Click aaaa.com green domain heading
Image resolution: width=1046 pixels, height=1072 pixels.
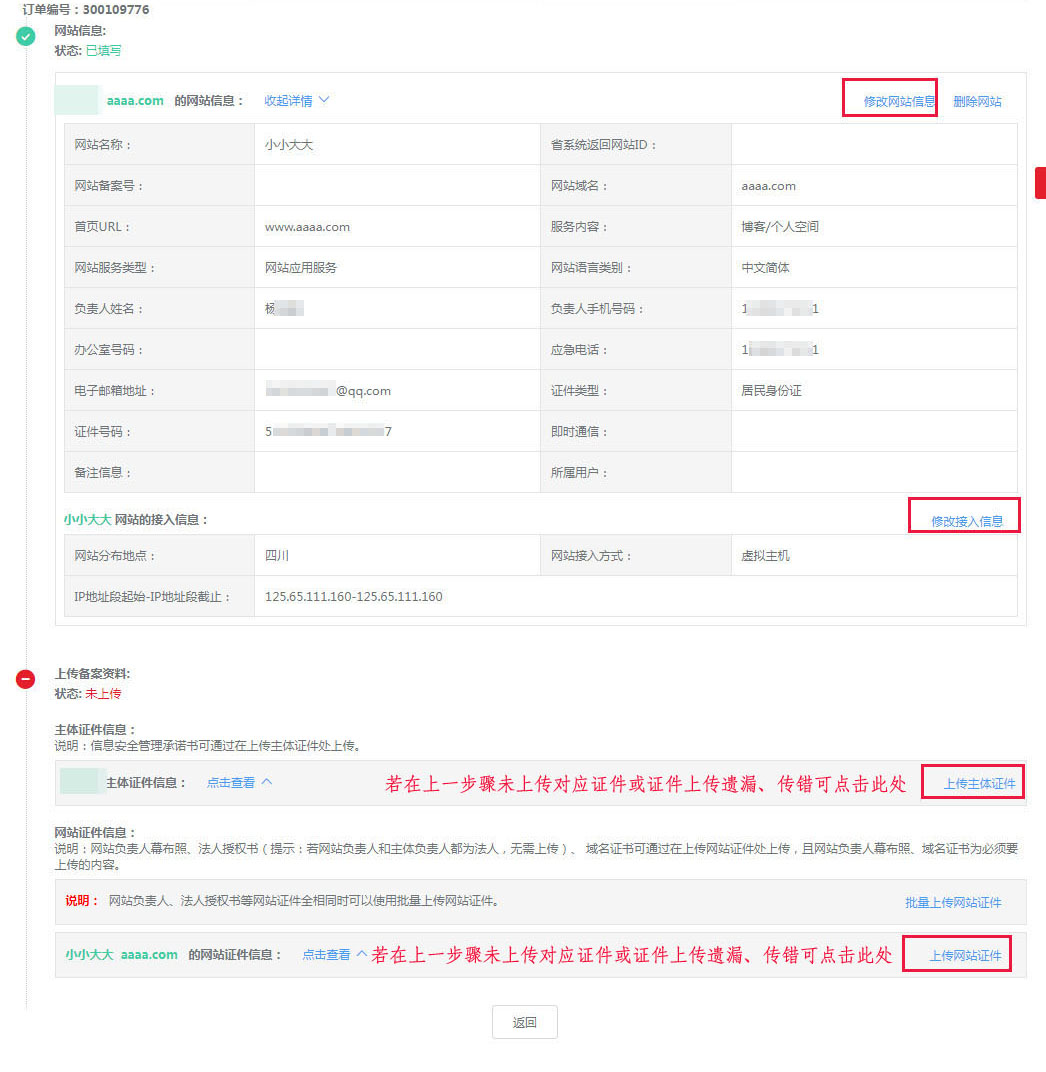point(135,100)
